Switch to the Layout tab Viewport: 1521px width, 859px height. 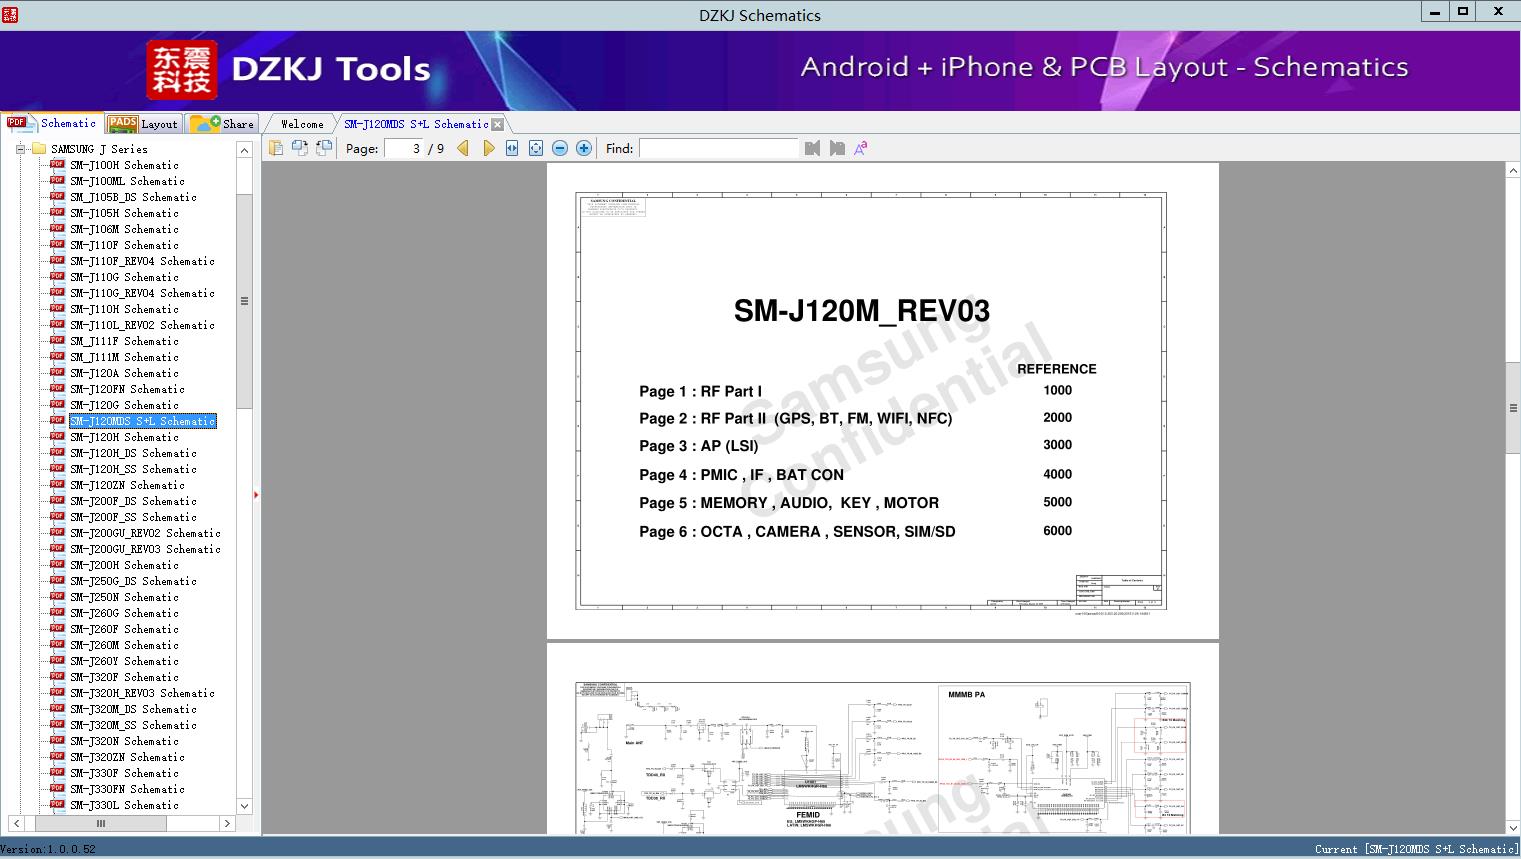143,124
